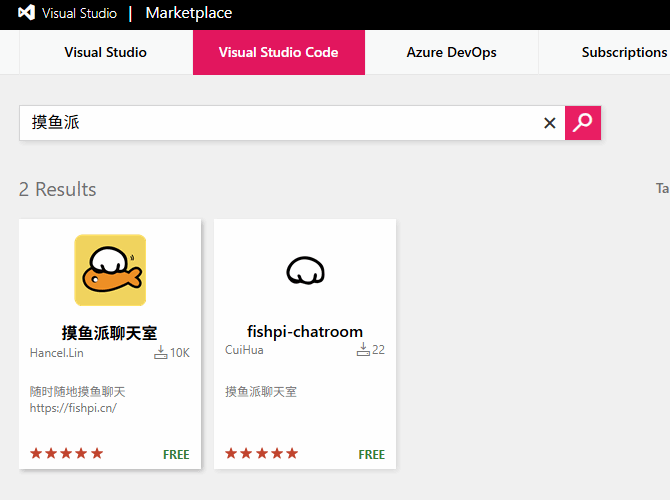Click publisher name CuiHua

[243, 351]
